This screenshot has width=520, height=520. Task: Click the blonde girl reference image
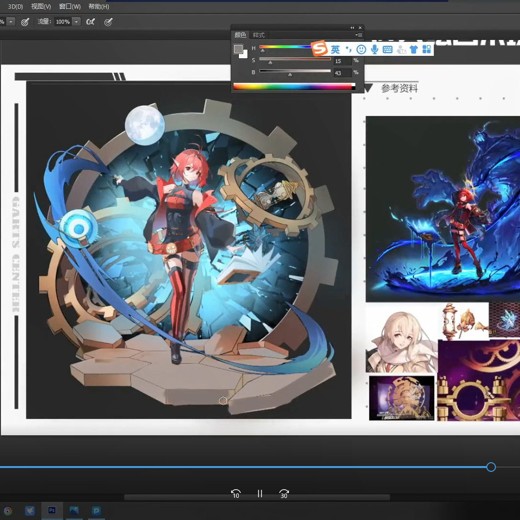[402, 338]
